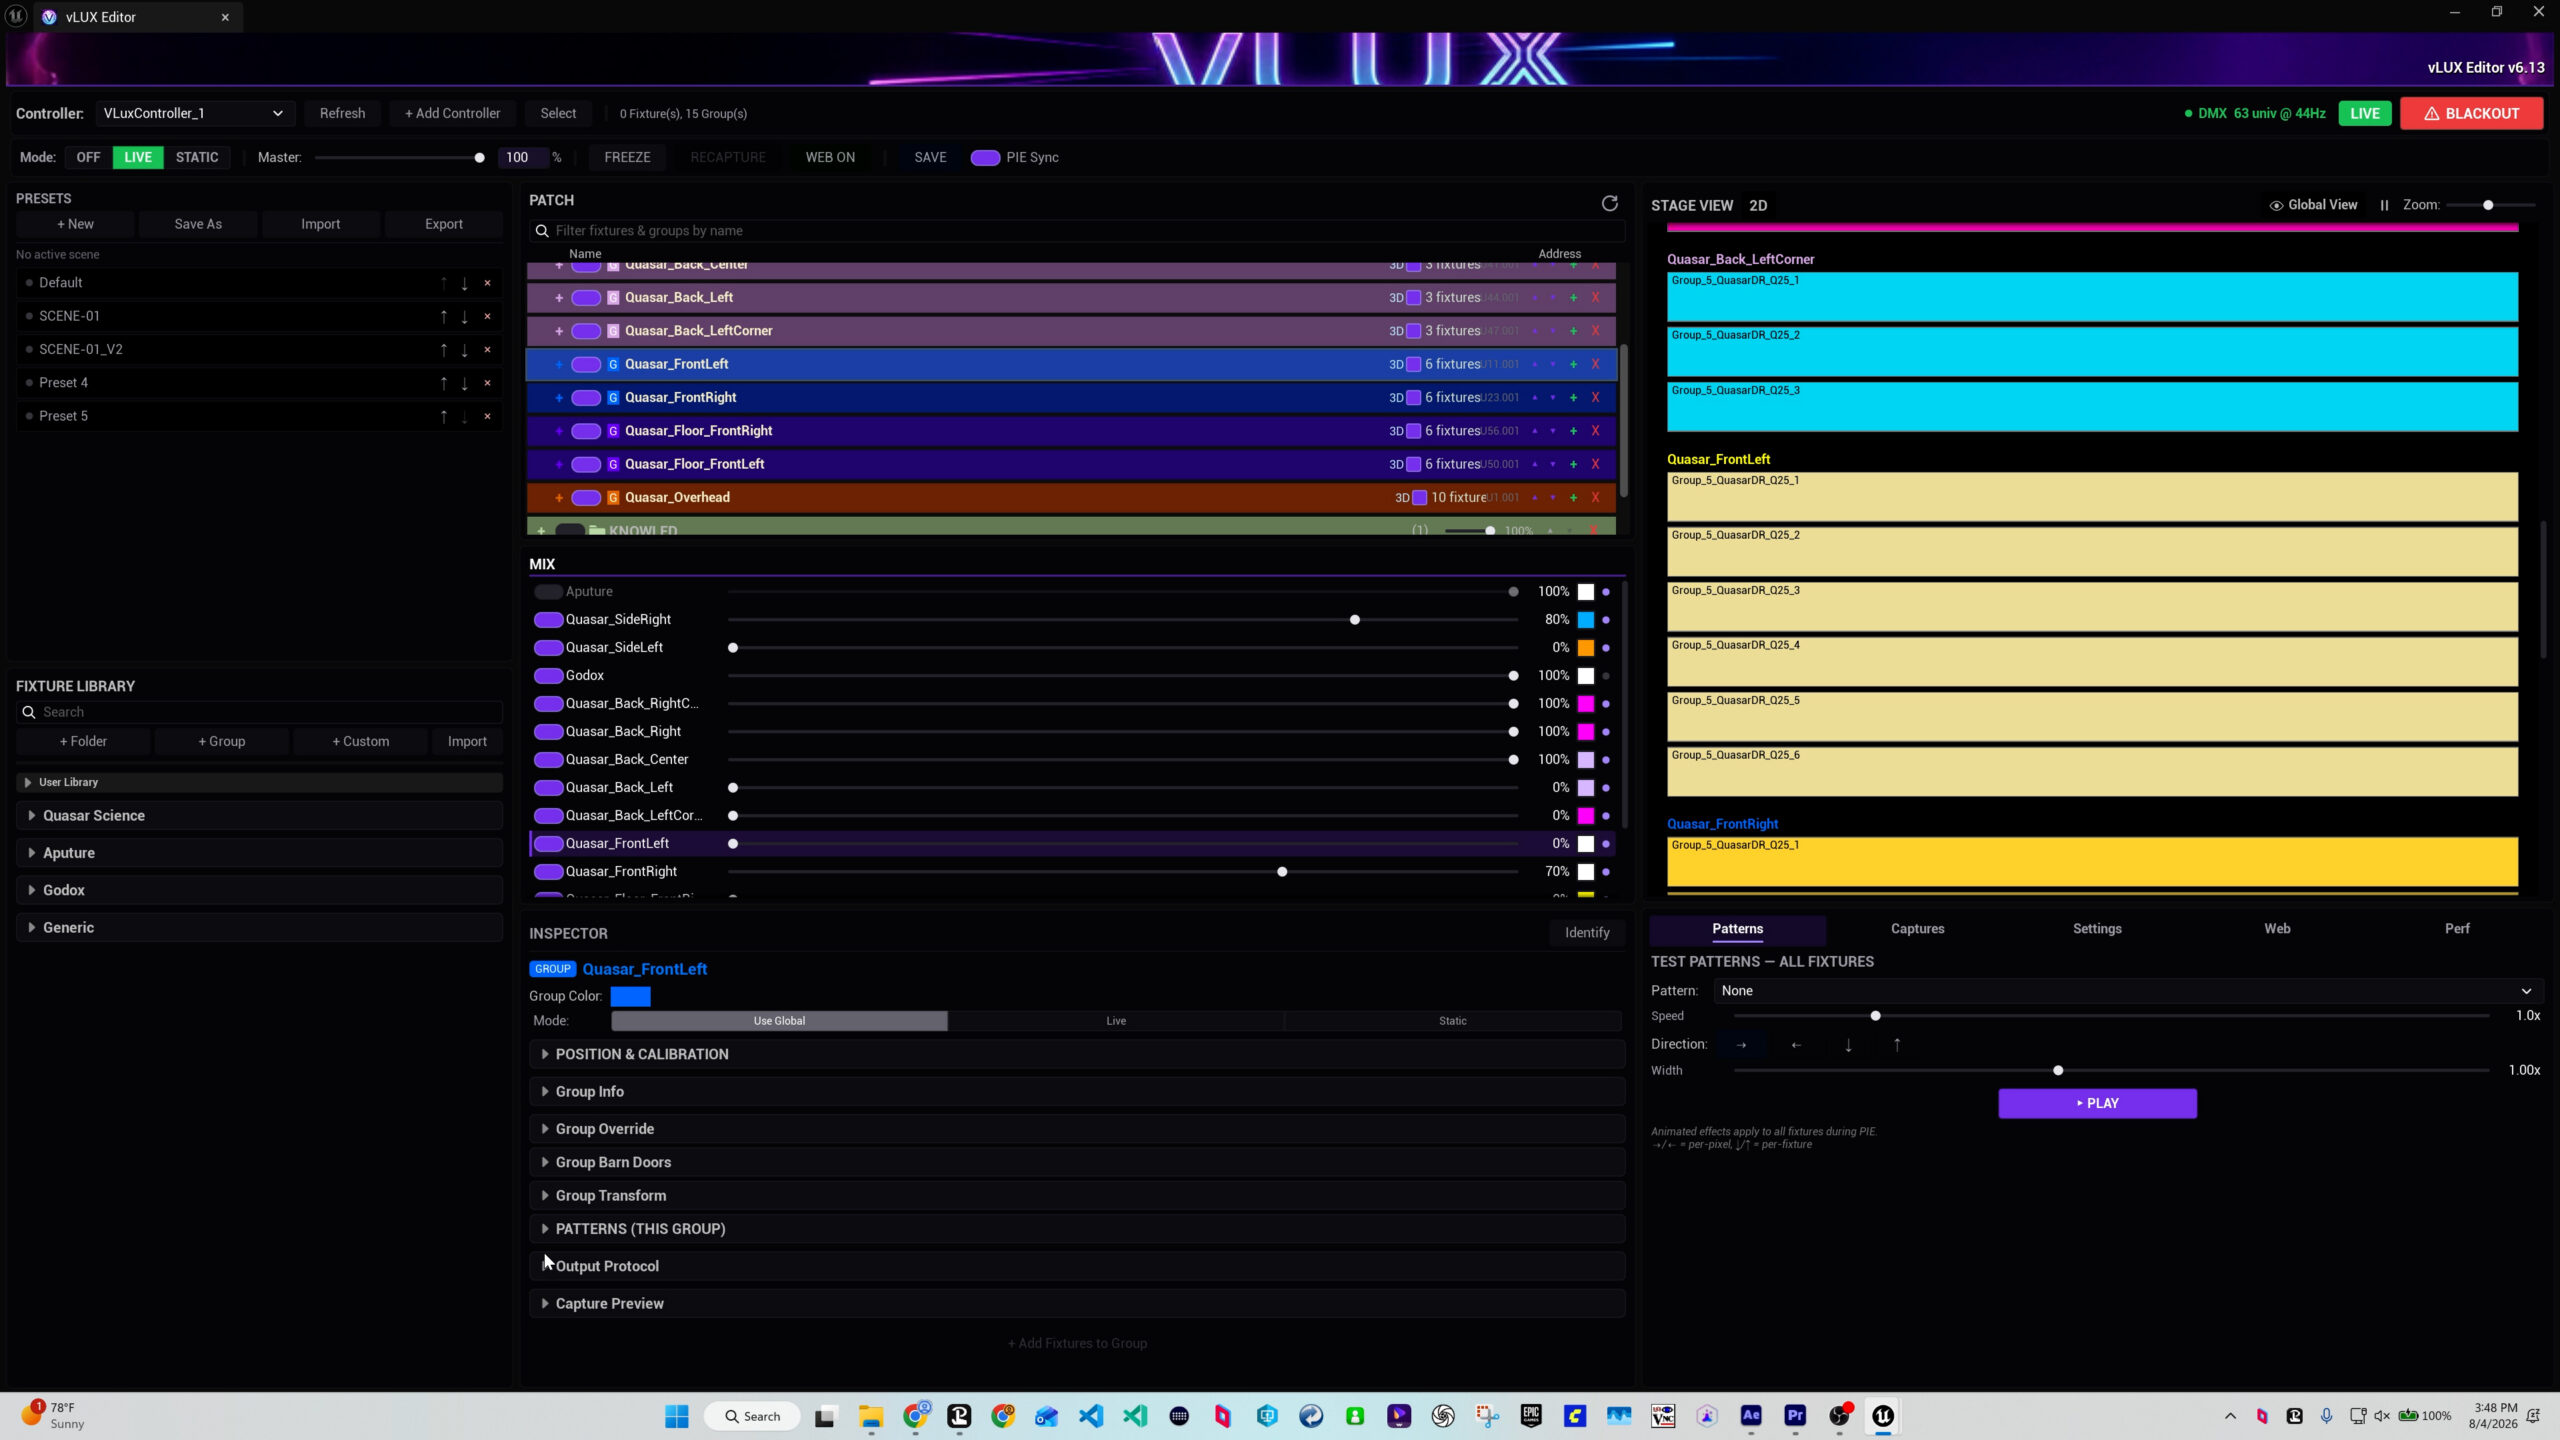Toggle Quasar_Overhead enable switch in Patch list
2560x1440 pixels.
(586, 498)
